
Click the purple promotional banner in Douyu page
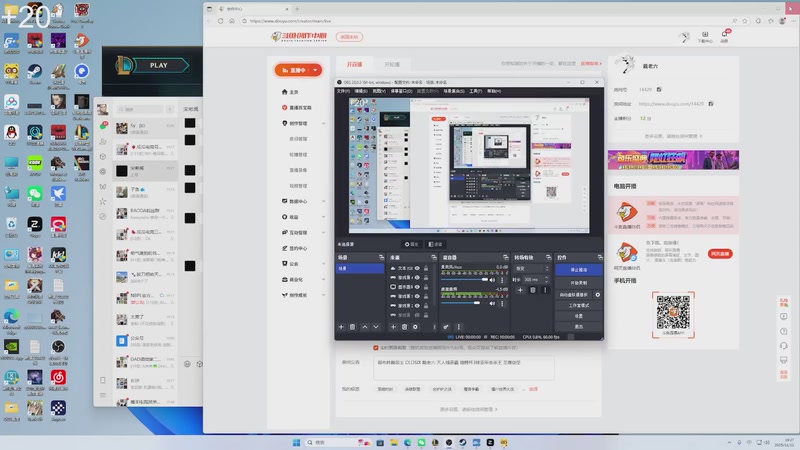coord(673,160)
